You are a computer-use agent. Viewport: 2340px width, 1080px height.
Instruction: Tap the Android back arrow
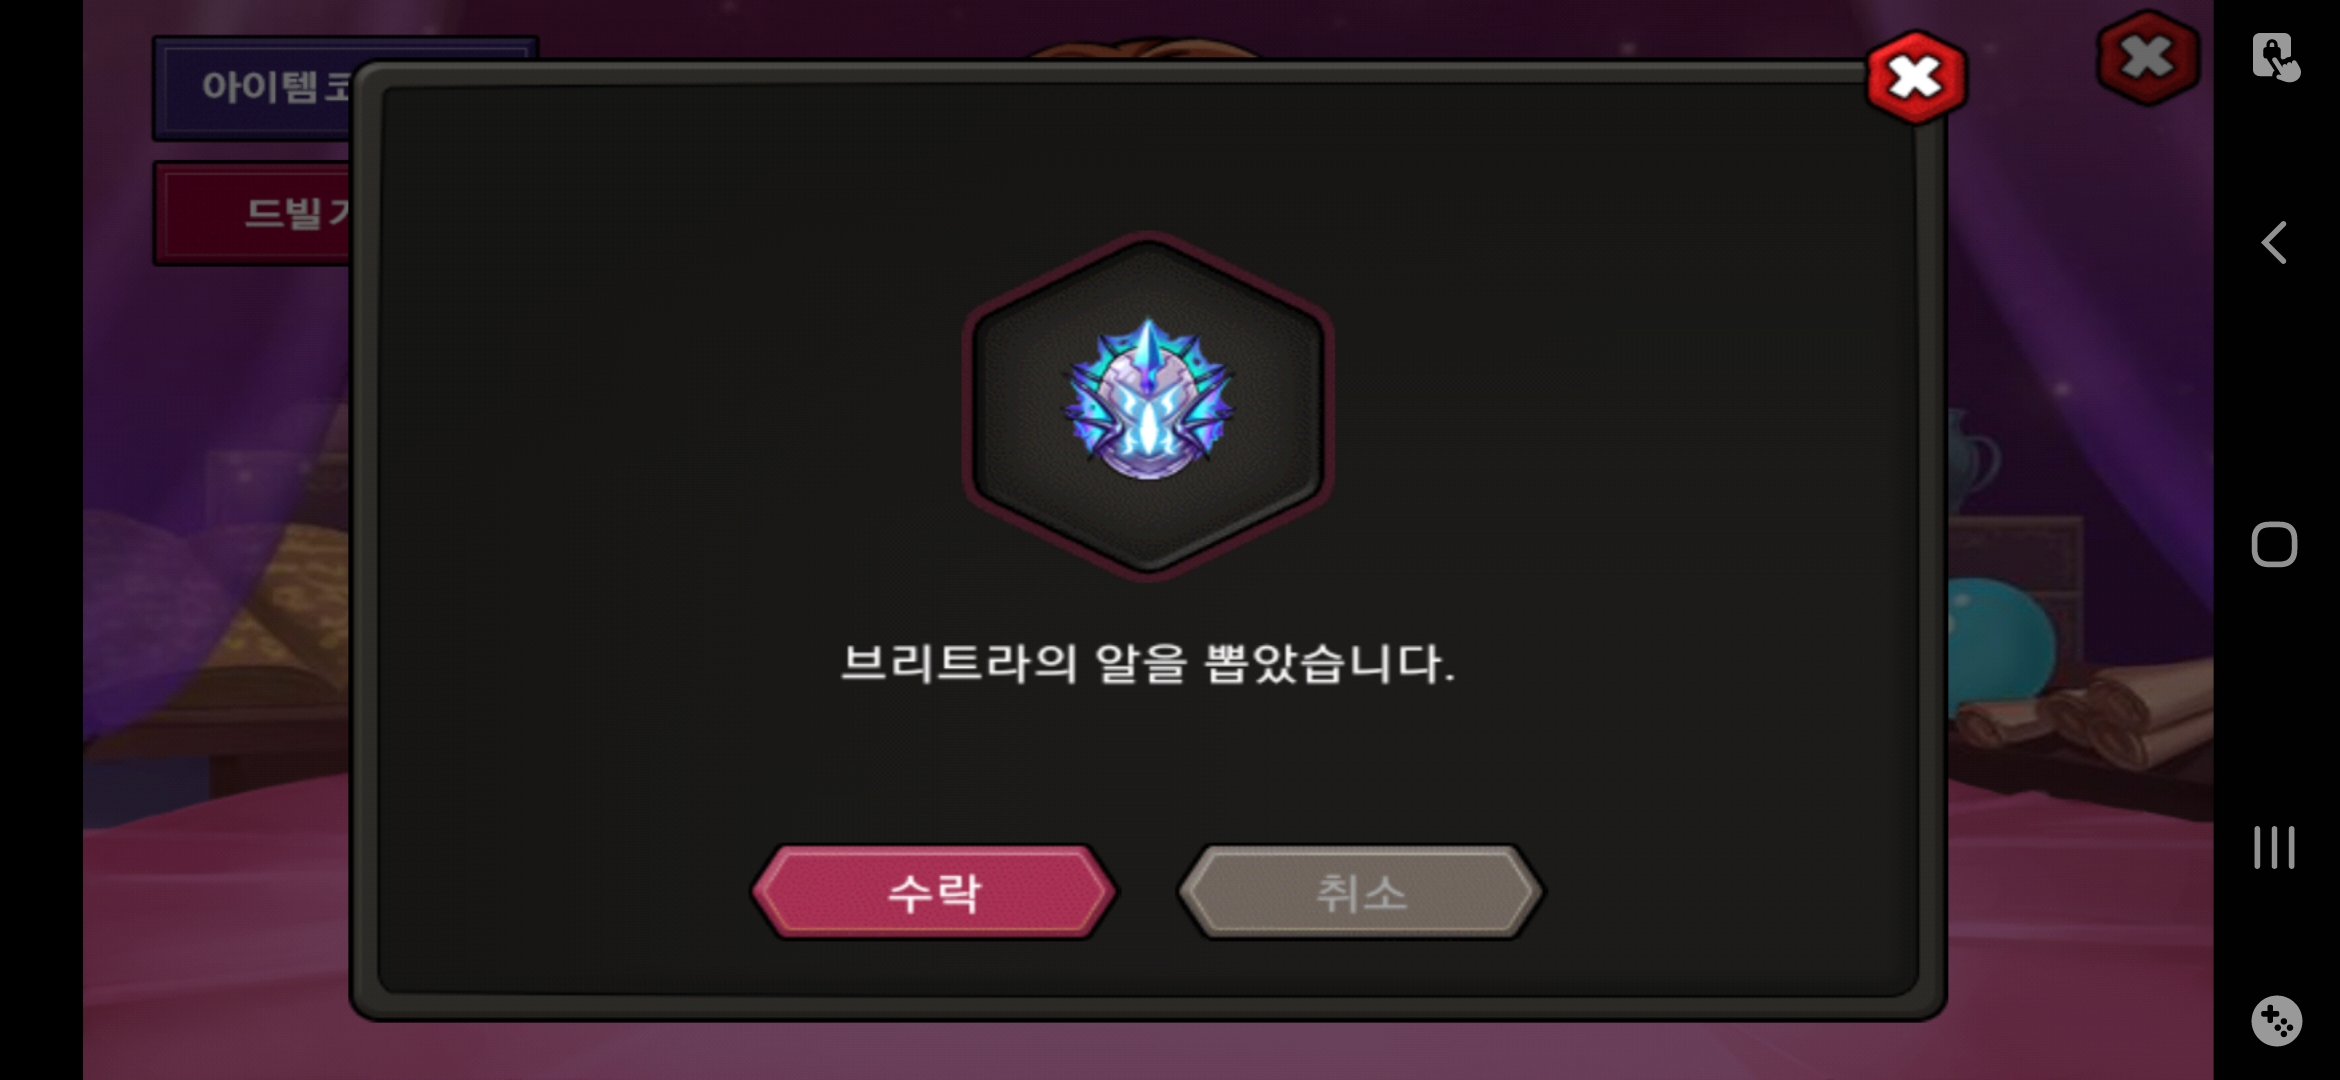2274,243
